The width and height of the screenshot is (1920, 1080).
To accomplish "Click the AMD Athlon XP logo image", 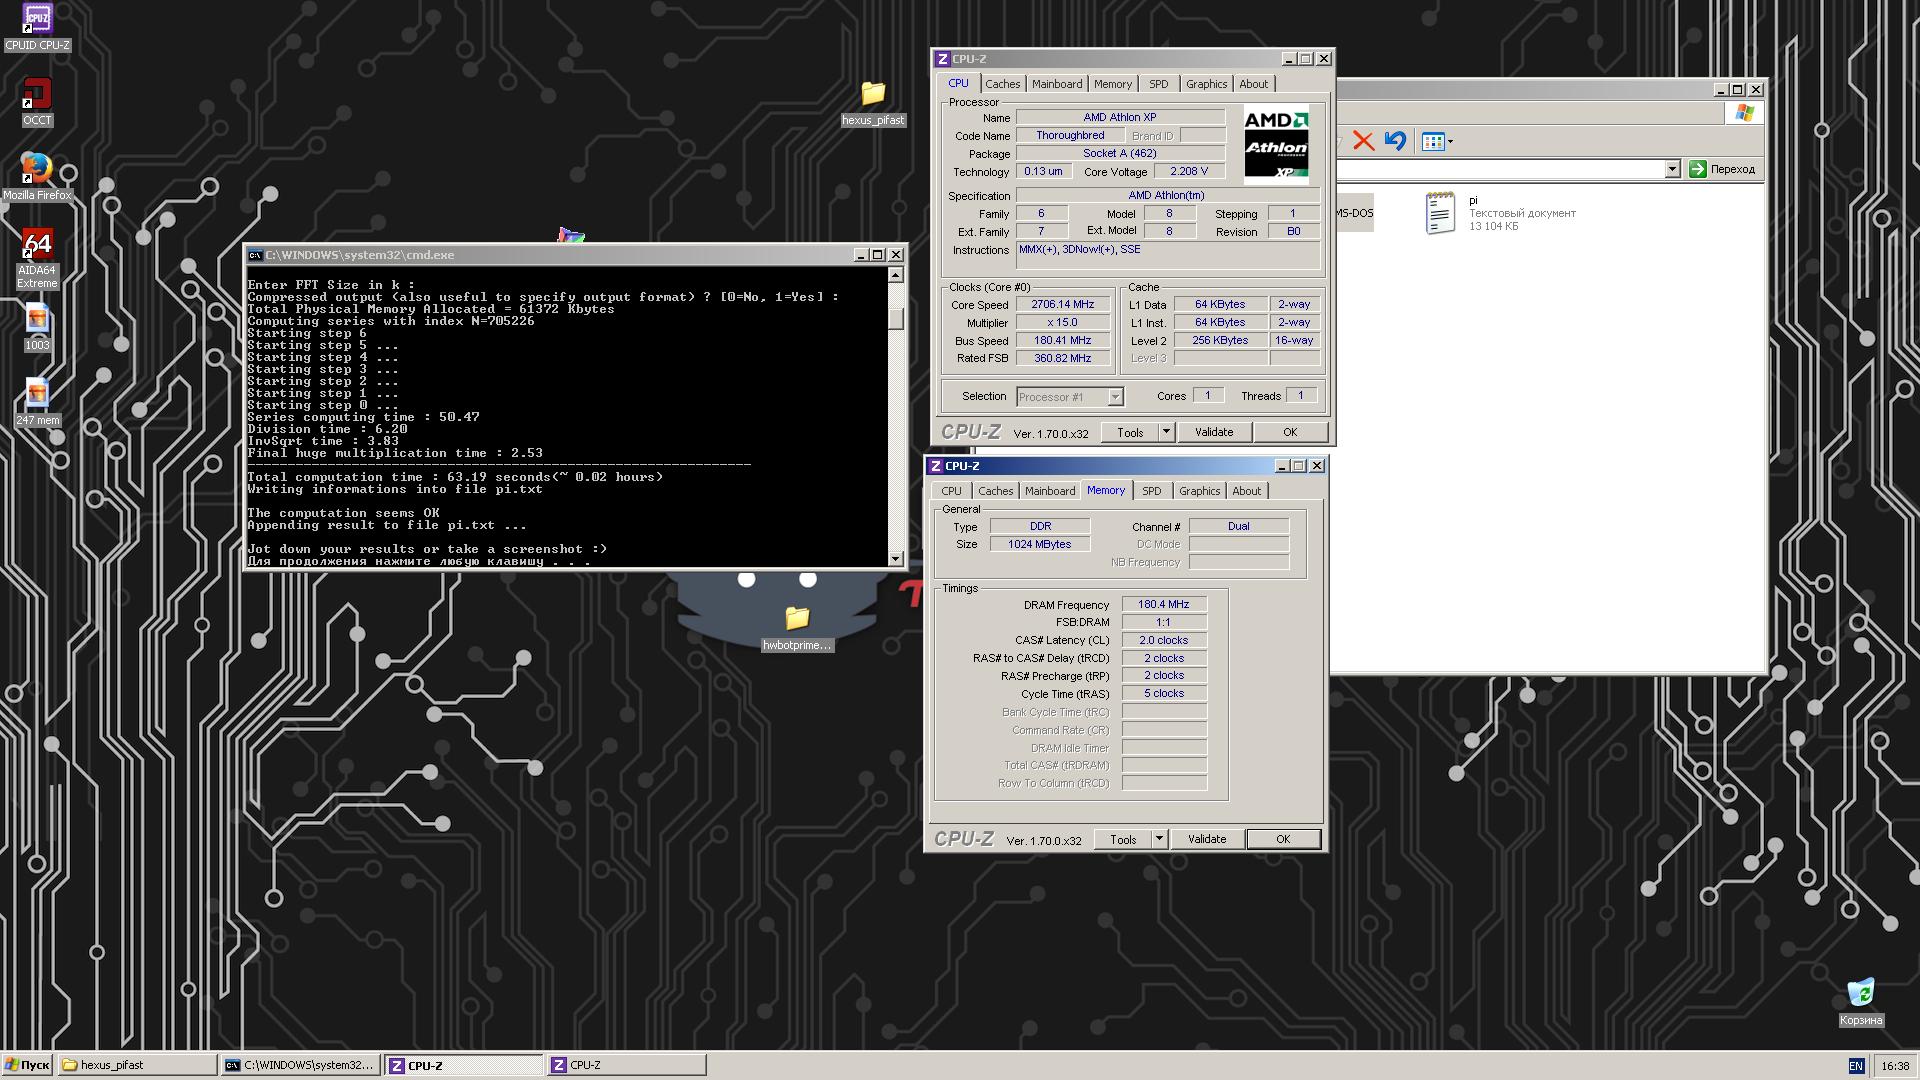I will (1276, 146).
